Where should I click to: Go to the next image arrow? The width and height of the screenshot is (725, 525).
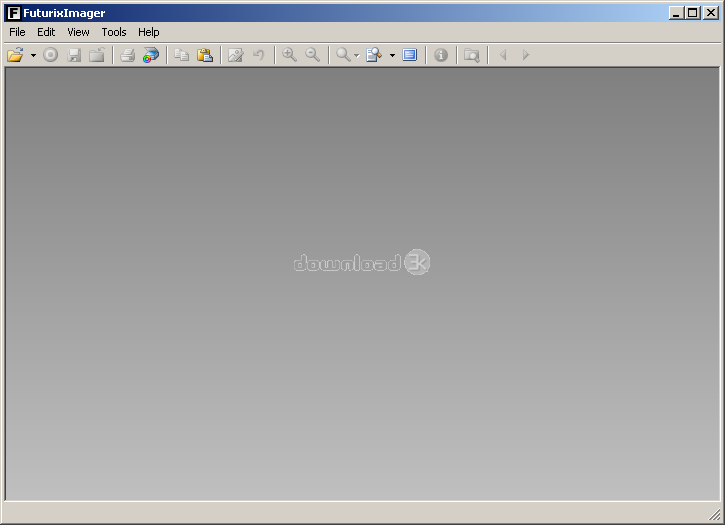526,55
